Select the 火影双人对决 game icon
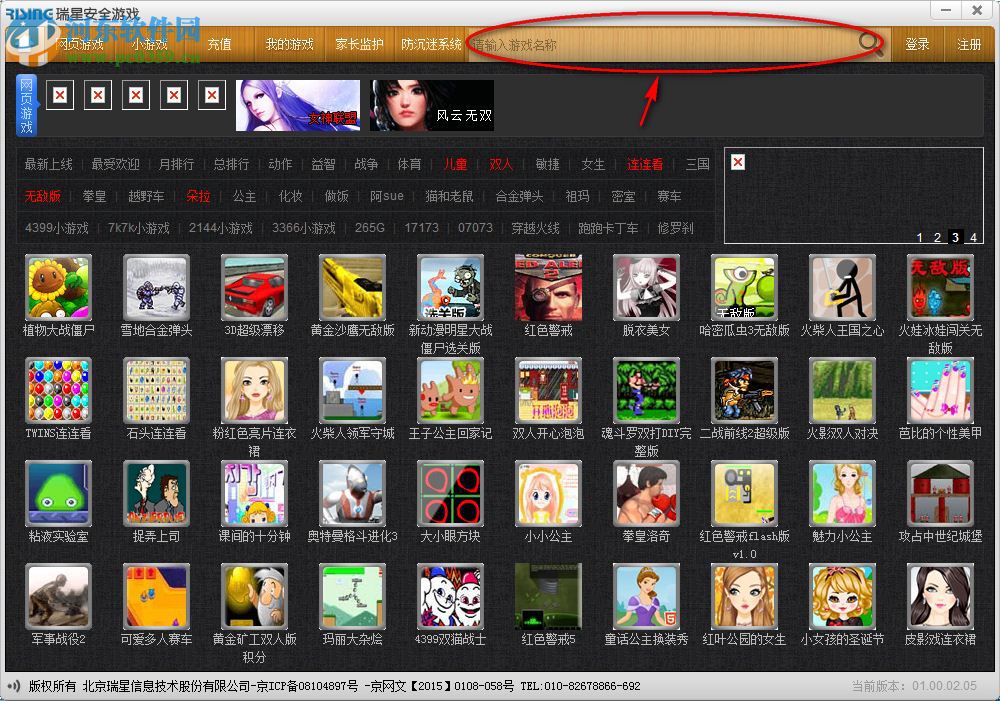The width and height of the screenshot is (1000, 701). pos(842,390)
